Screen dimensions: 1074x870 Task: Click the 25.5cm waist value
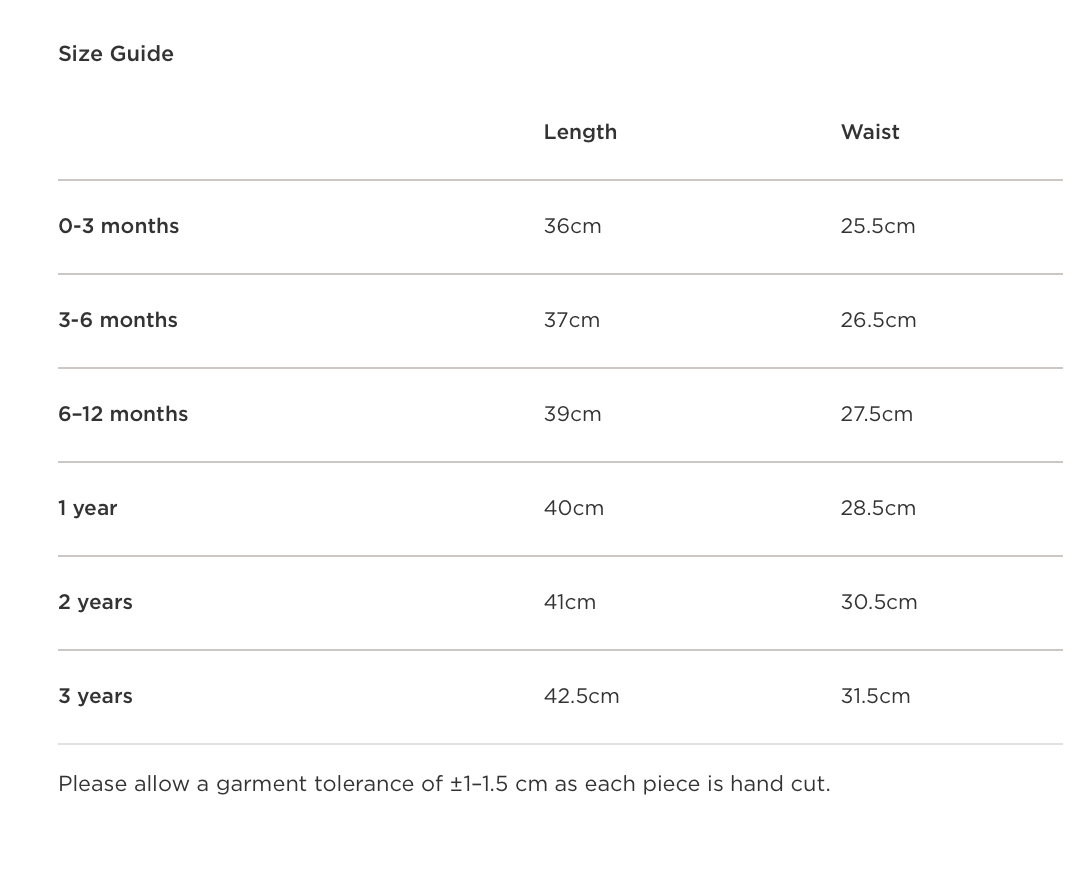[878, 226]
